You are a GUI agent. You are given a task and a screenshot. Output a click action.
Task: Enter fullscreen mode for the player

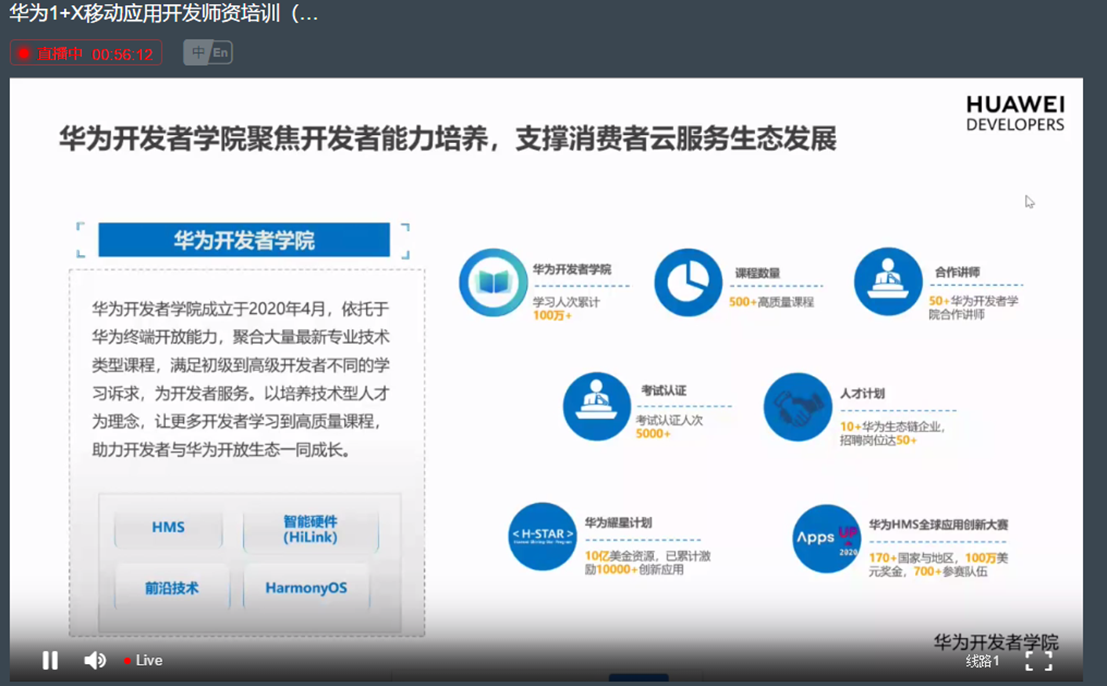coord(1039,661)
